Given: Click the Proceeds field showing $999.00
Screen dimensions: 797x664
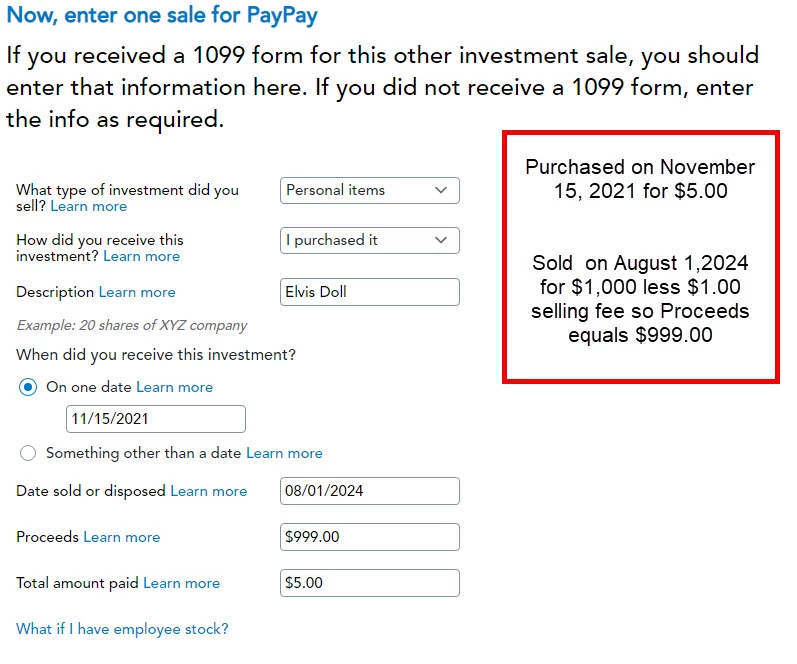Looking at the screenshot, I should (370, 537).
